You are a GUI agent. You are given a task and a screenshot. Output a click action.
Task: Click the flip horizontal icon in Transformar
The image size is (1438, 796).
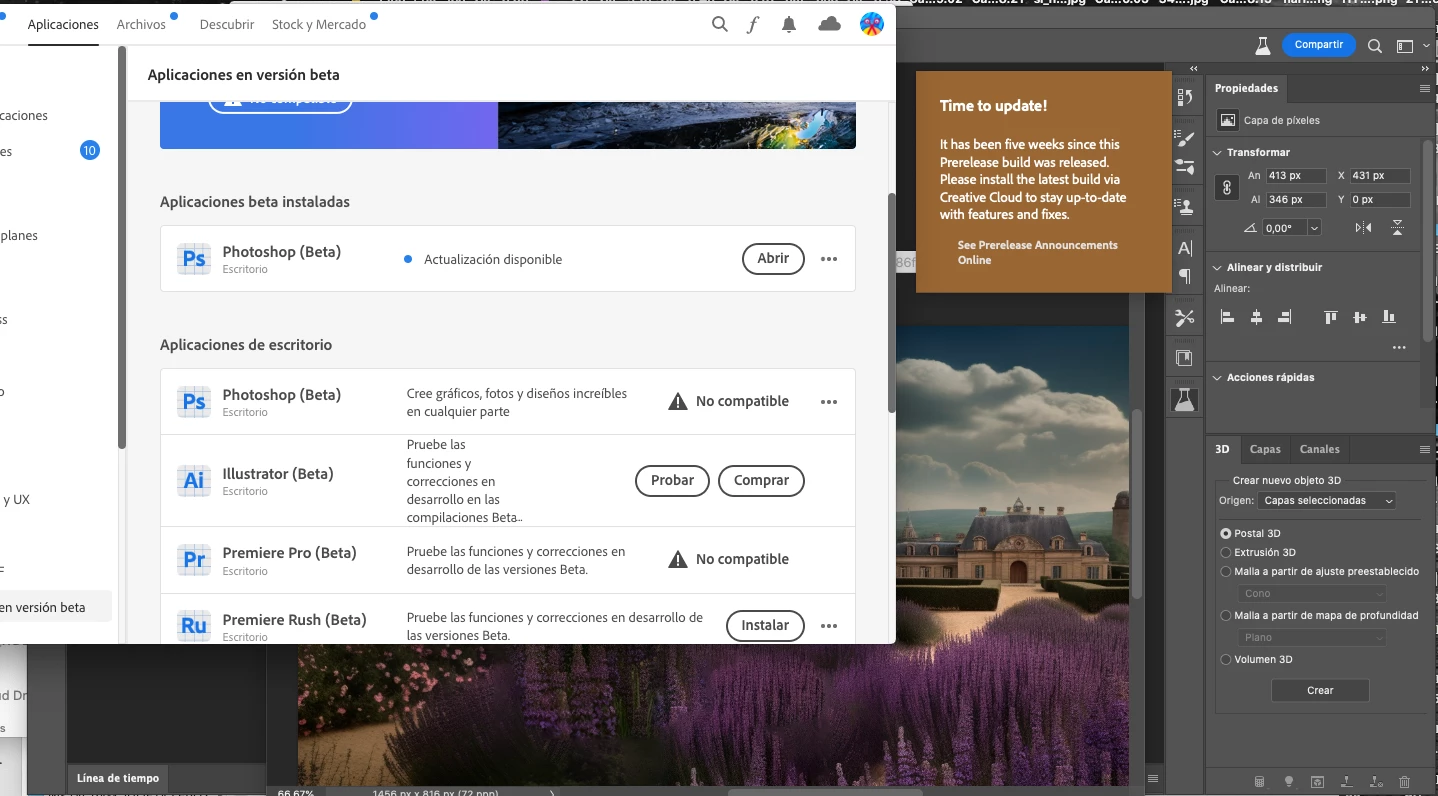[1363, 228]
